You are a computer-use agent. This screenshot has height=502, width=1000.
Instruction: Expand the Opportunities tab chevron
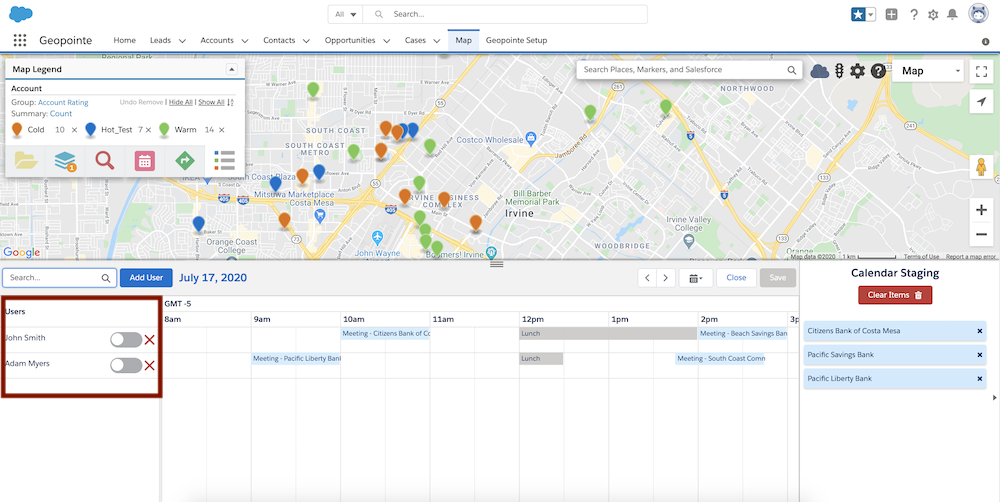pos(386,41)
